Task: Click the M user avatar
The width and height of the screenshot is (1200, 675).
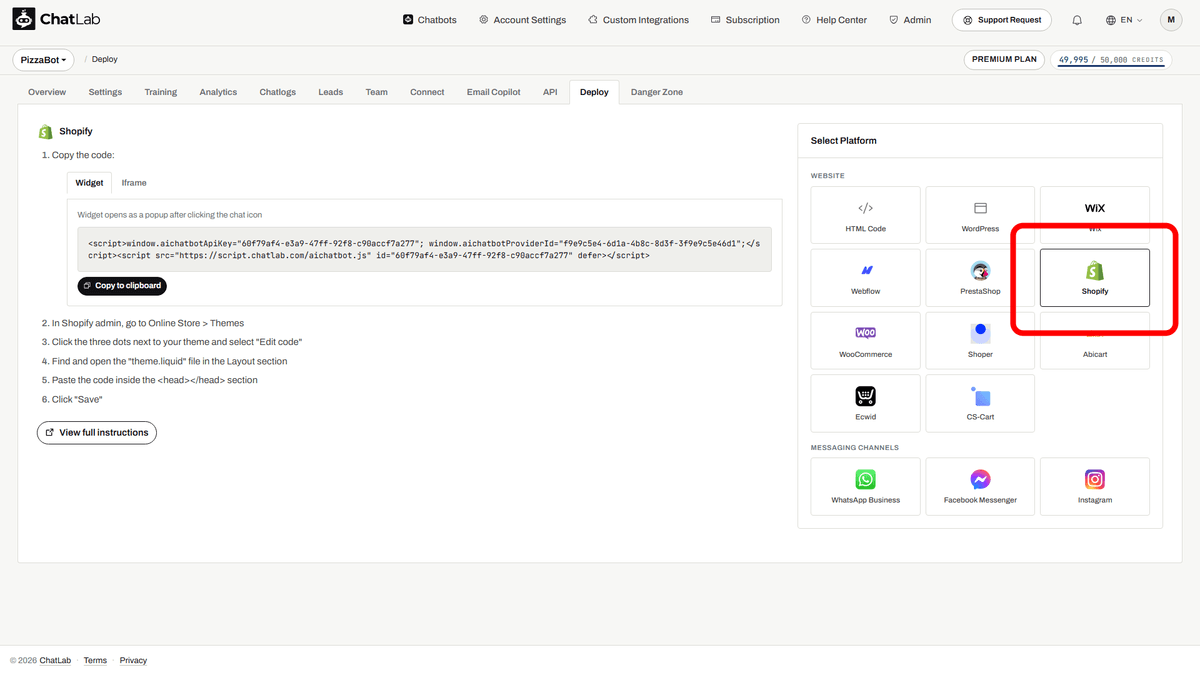Action: point(1171,20)
